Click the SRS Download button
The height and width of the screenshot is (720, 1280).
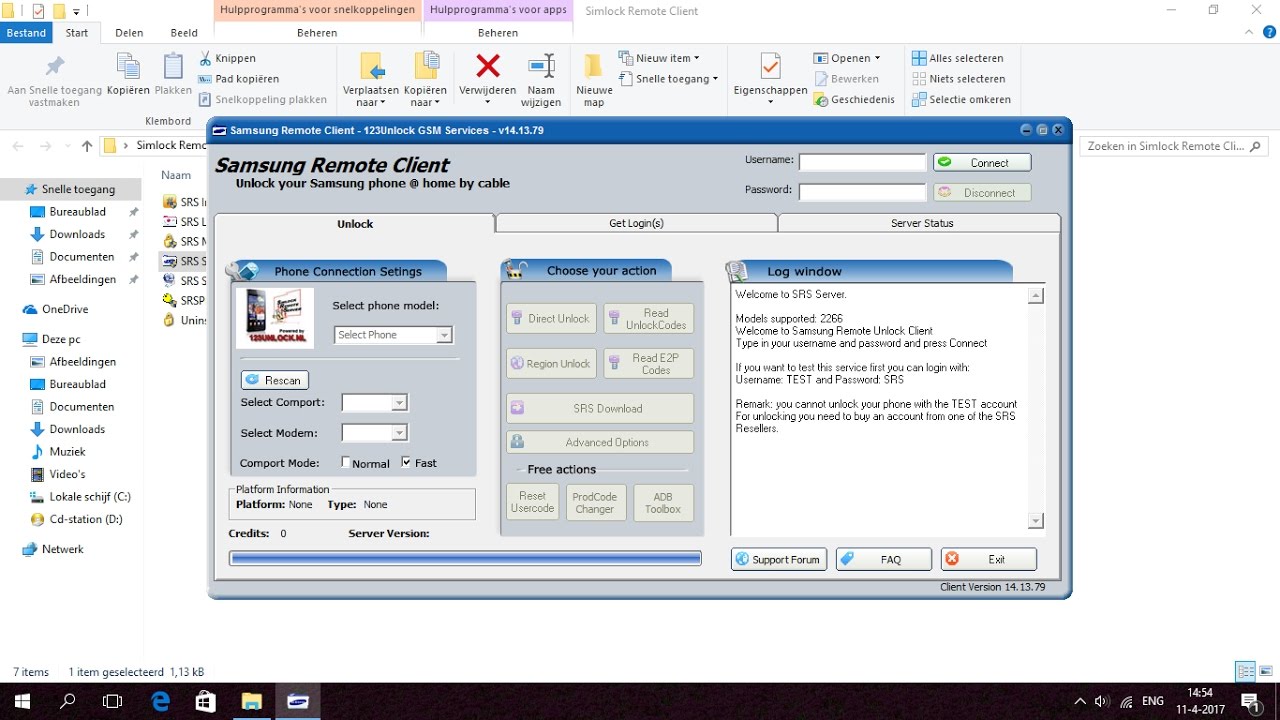(600, 408)
